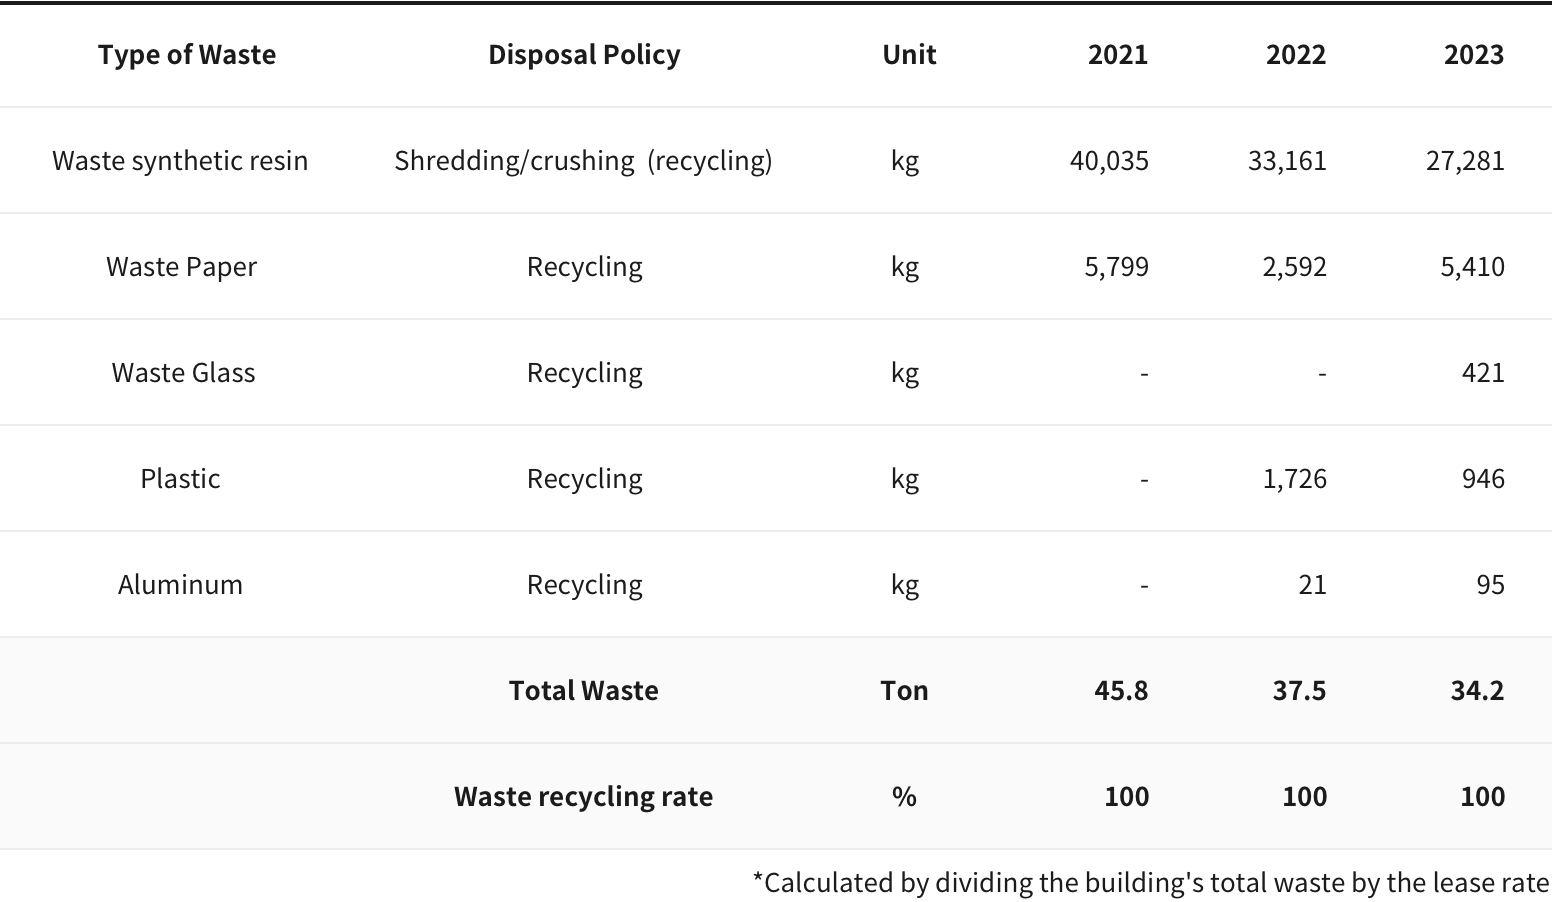Click the Type of Waste column header
The height and width of the screenshot is (902, 1552).
187,54
